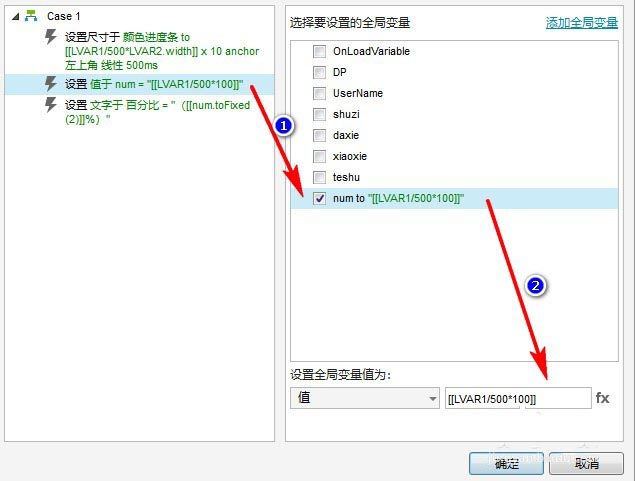
Task: Select the 设置 文字于 百分比 action row
Action: (x=139, y=112)
